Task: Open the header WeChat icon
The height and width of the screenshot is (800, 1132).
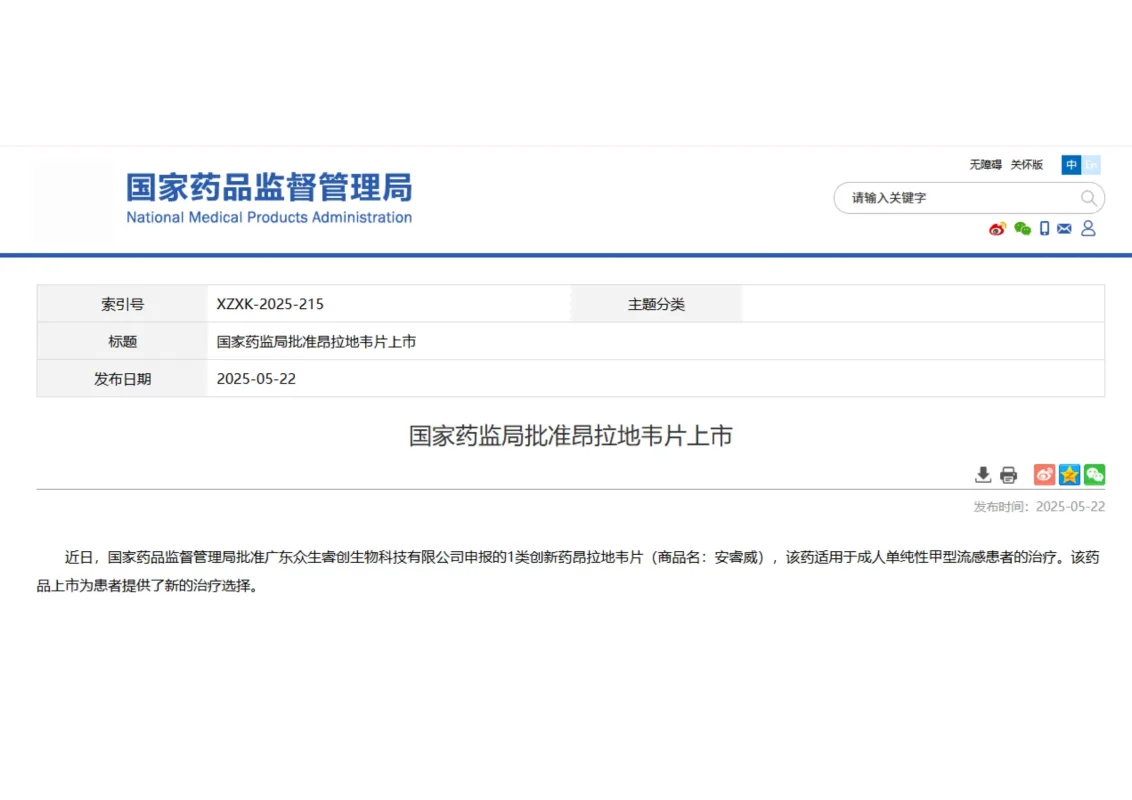Action: (1022, 229)
